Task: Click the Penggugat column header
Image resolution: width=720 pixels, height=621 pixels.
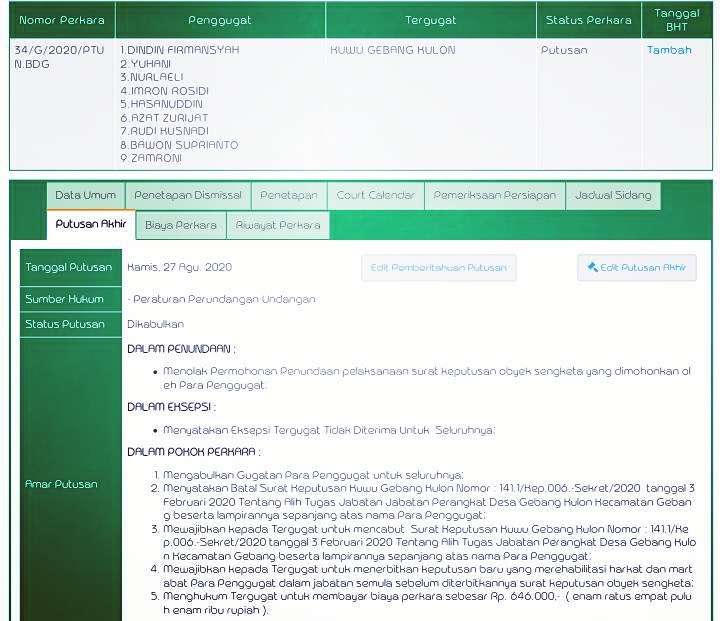Action: pos(220,20)
